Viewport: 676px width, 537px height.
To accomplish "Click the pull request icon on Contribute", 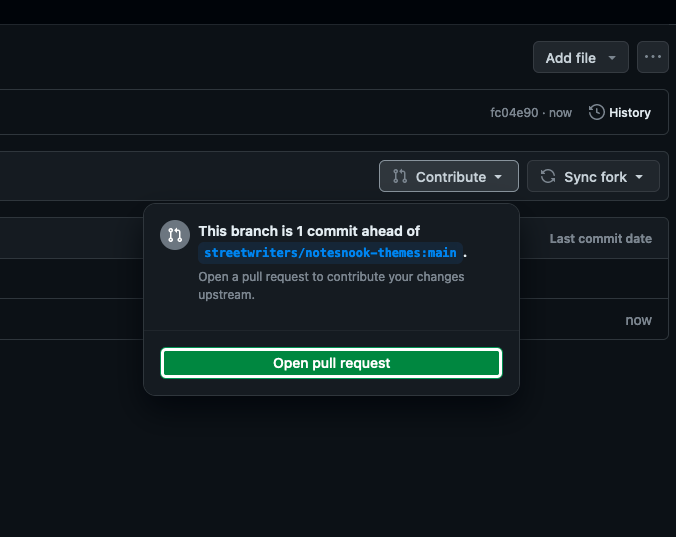I will pos(400,177).
